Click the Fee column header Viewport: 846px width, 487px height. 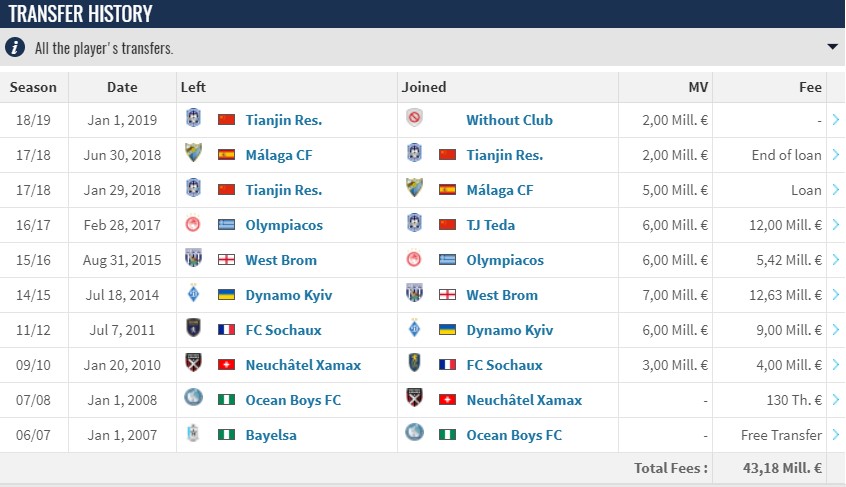point(810,87)
